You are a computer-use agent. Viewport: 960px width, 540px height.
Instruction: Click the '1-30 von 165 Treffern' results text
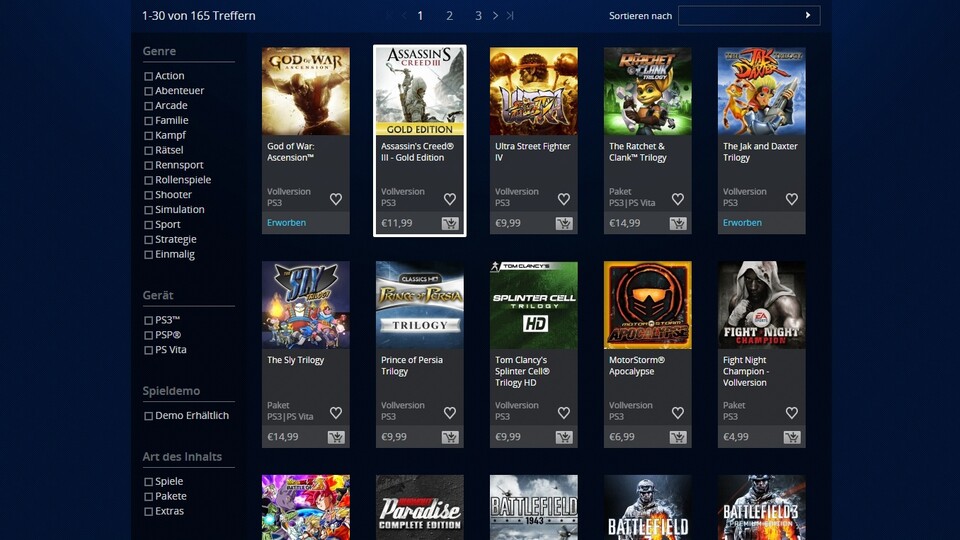click(x=198, y=16)
